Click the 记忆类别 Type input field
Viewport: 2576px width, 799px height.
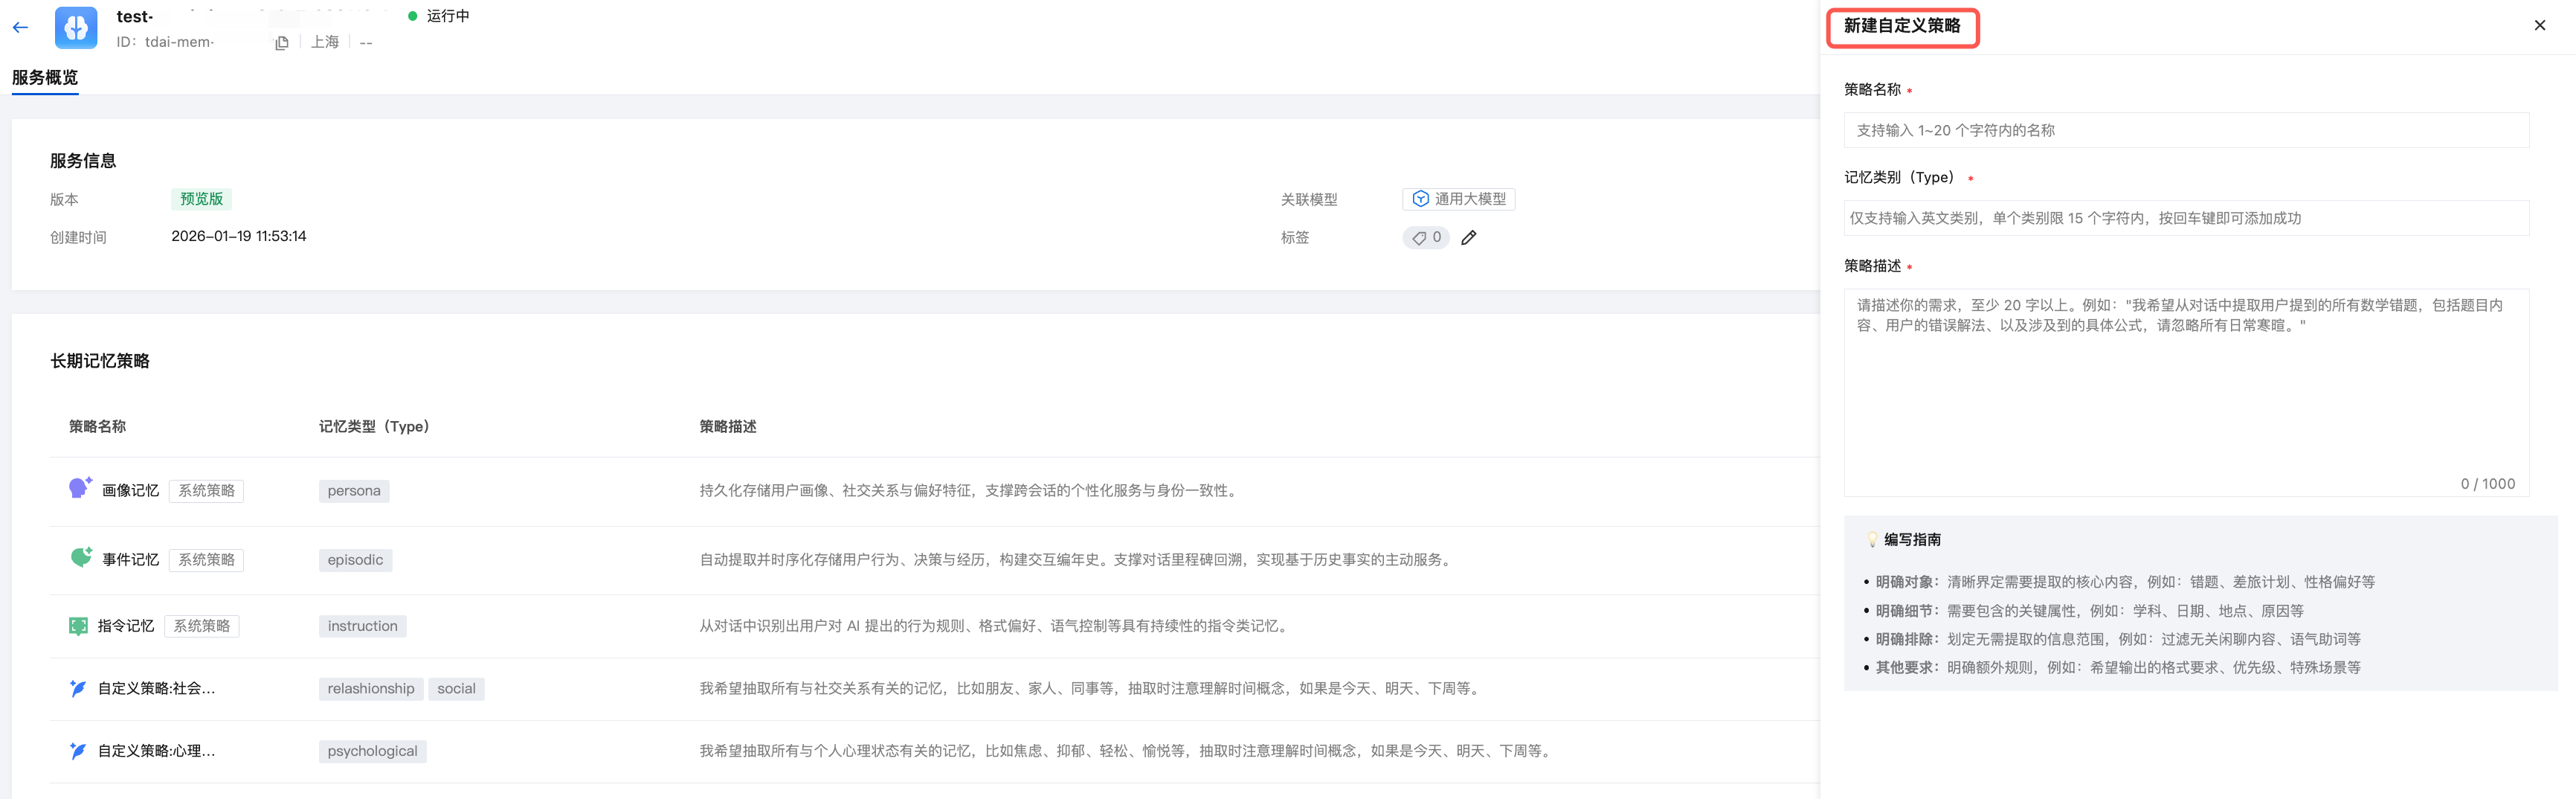pos(2186,218)
